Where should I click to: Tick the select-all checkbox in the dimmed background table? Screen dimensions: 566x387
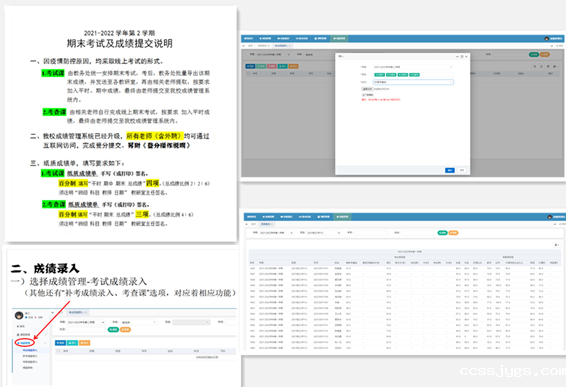248,73
